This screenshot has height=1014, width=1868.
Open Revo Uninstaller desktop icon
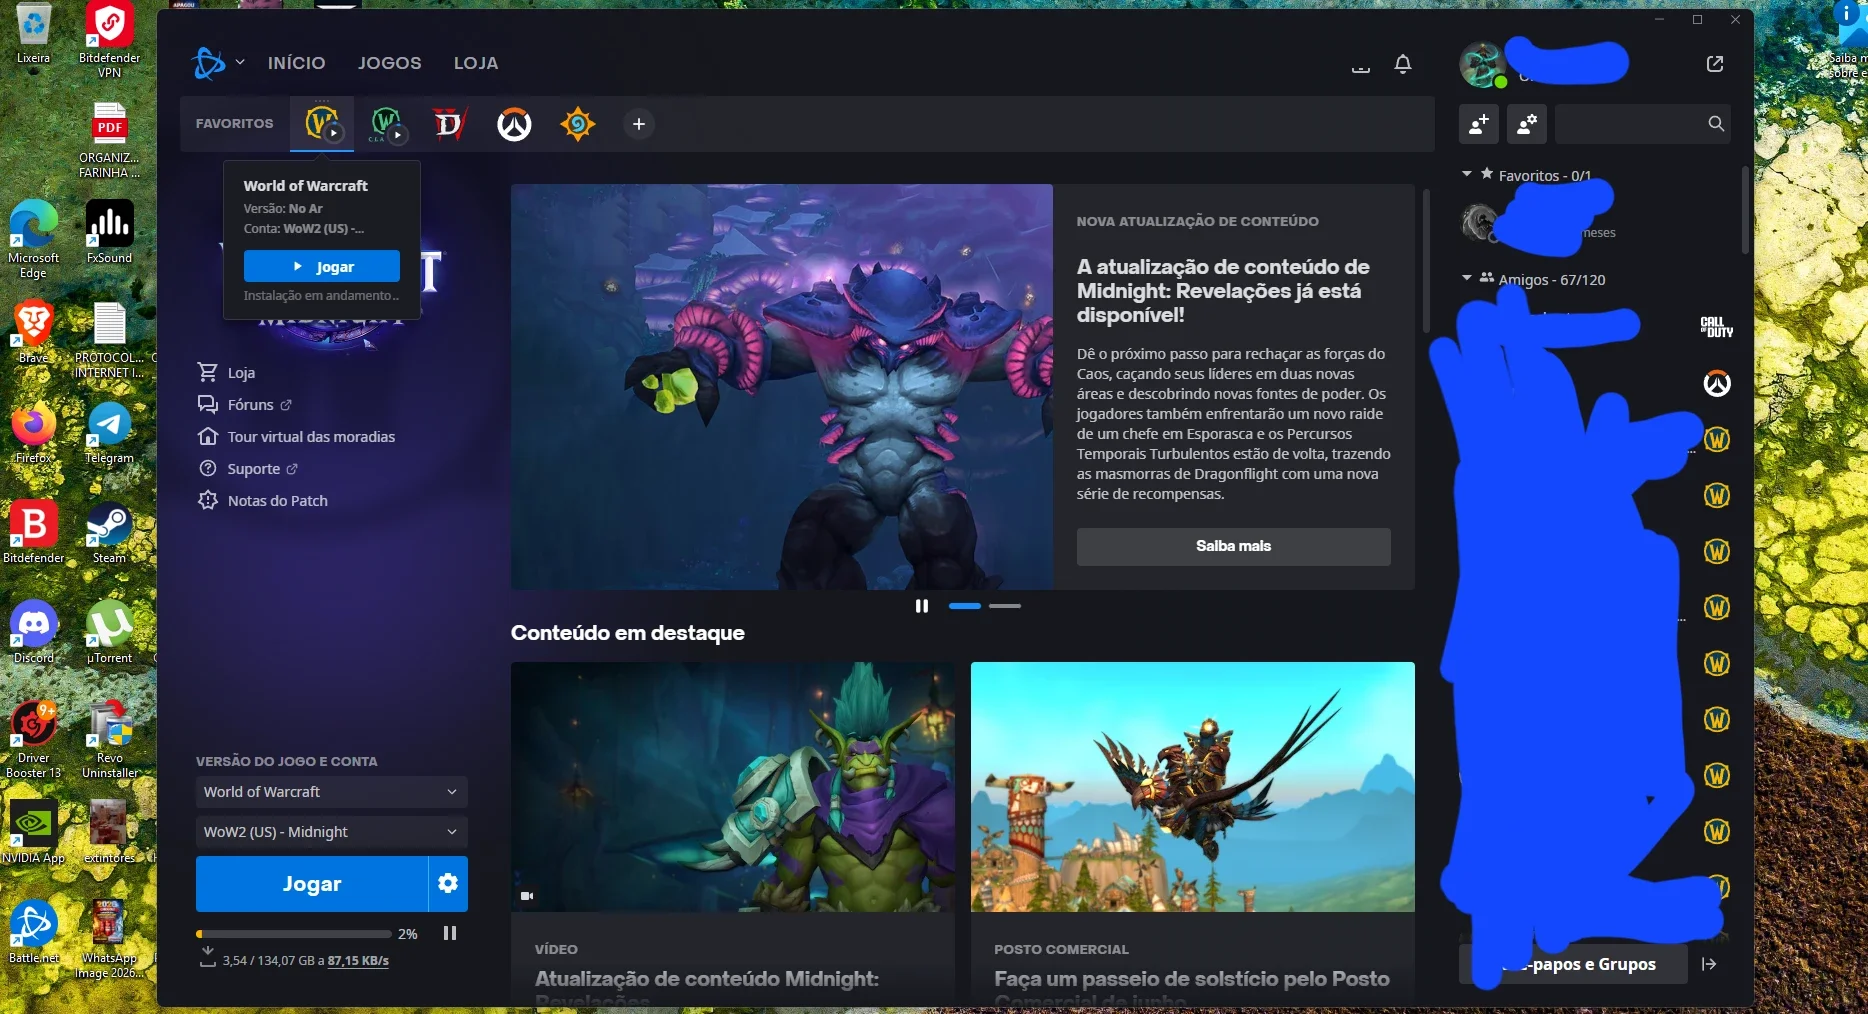tap(109, 740)
